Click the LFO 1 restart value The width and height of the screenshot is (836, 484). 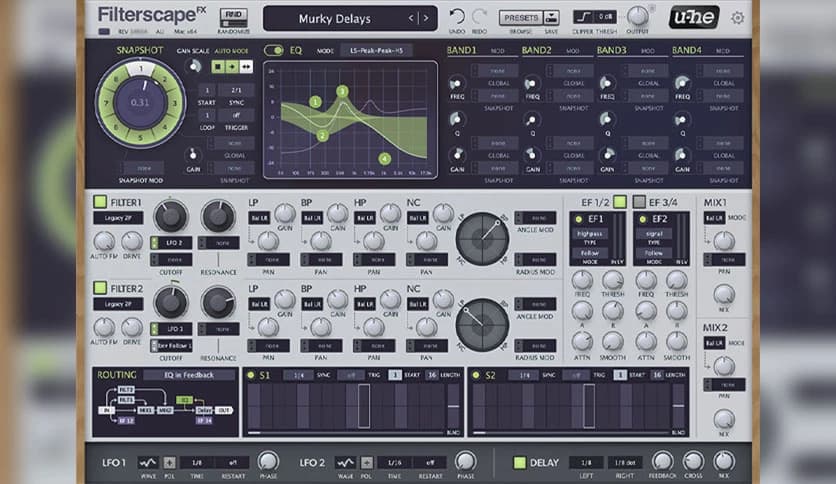233,462
